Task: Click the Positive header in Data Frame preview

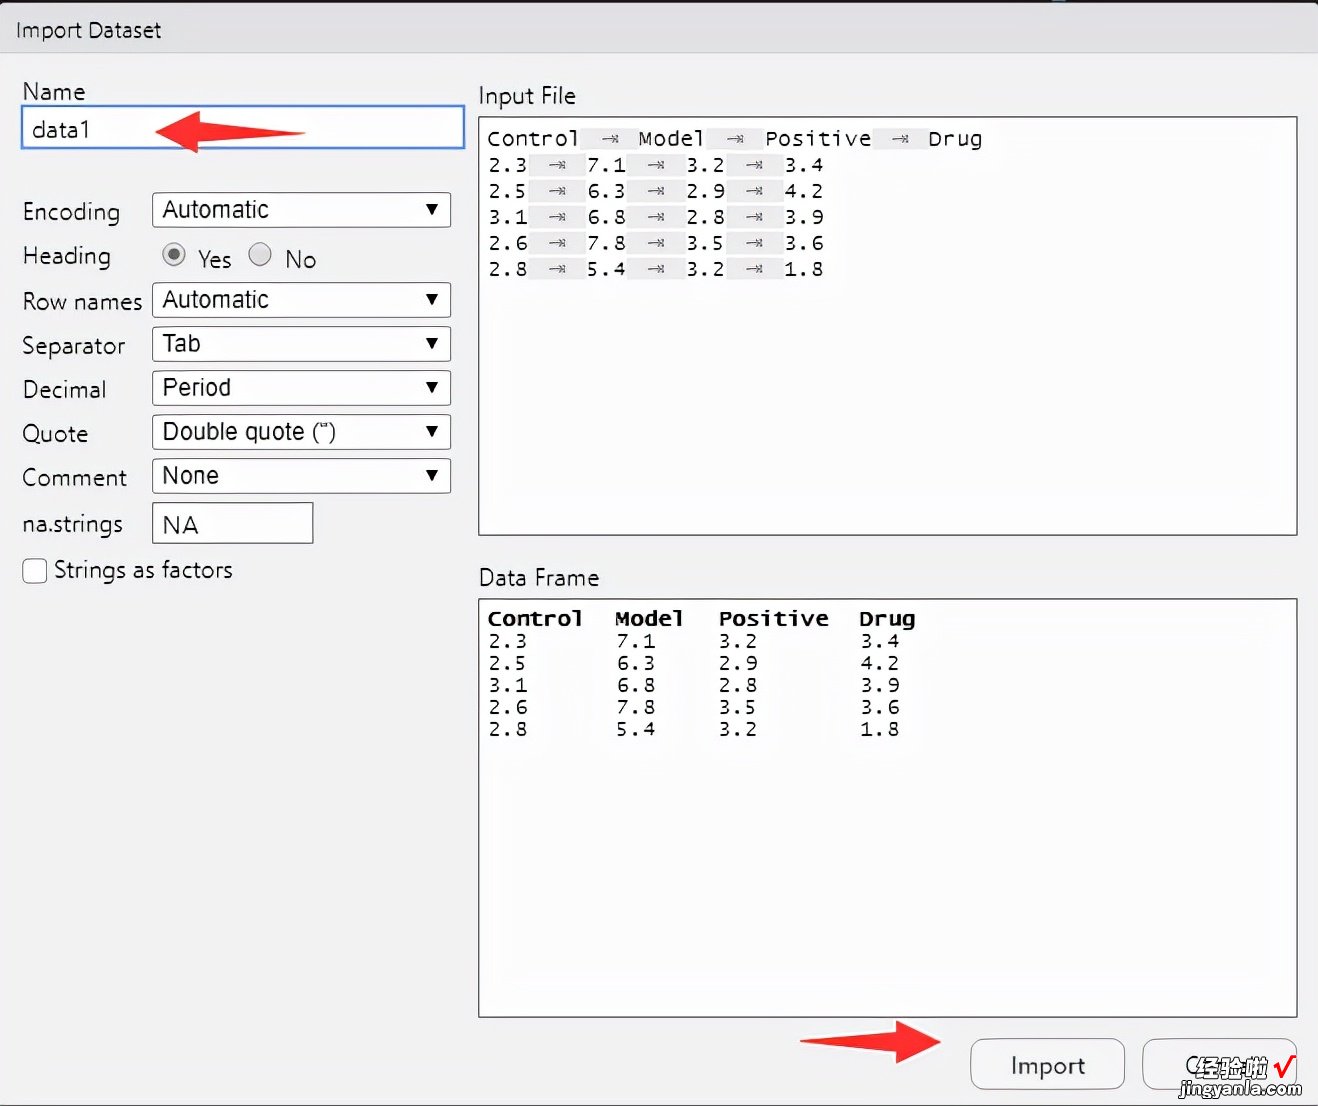Action: click(x=774, y=619)
